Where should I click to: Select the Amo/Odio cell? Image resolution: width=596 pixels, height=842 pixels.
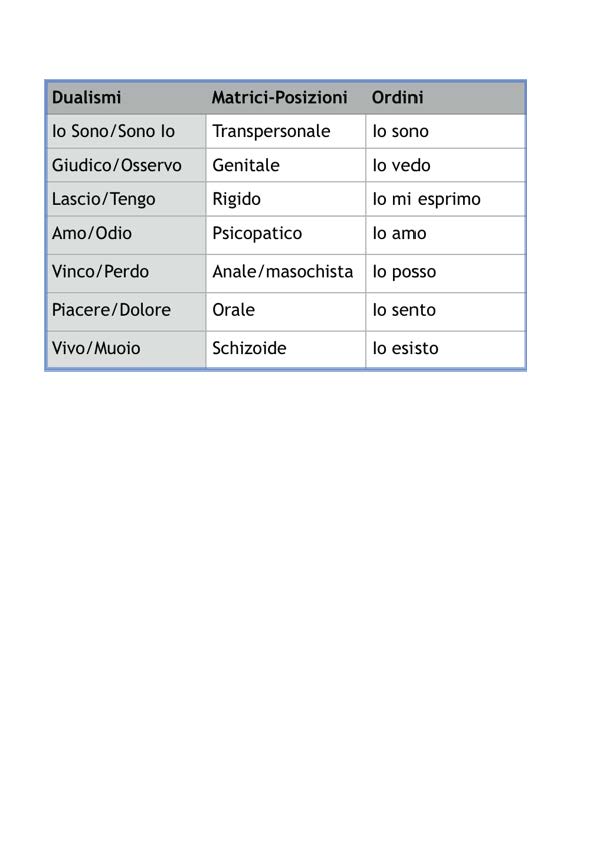(126, 235)
